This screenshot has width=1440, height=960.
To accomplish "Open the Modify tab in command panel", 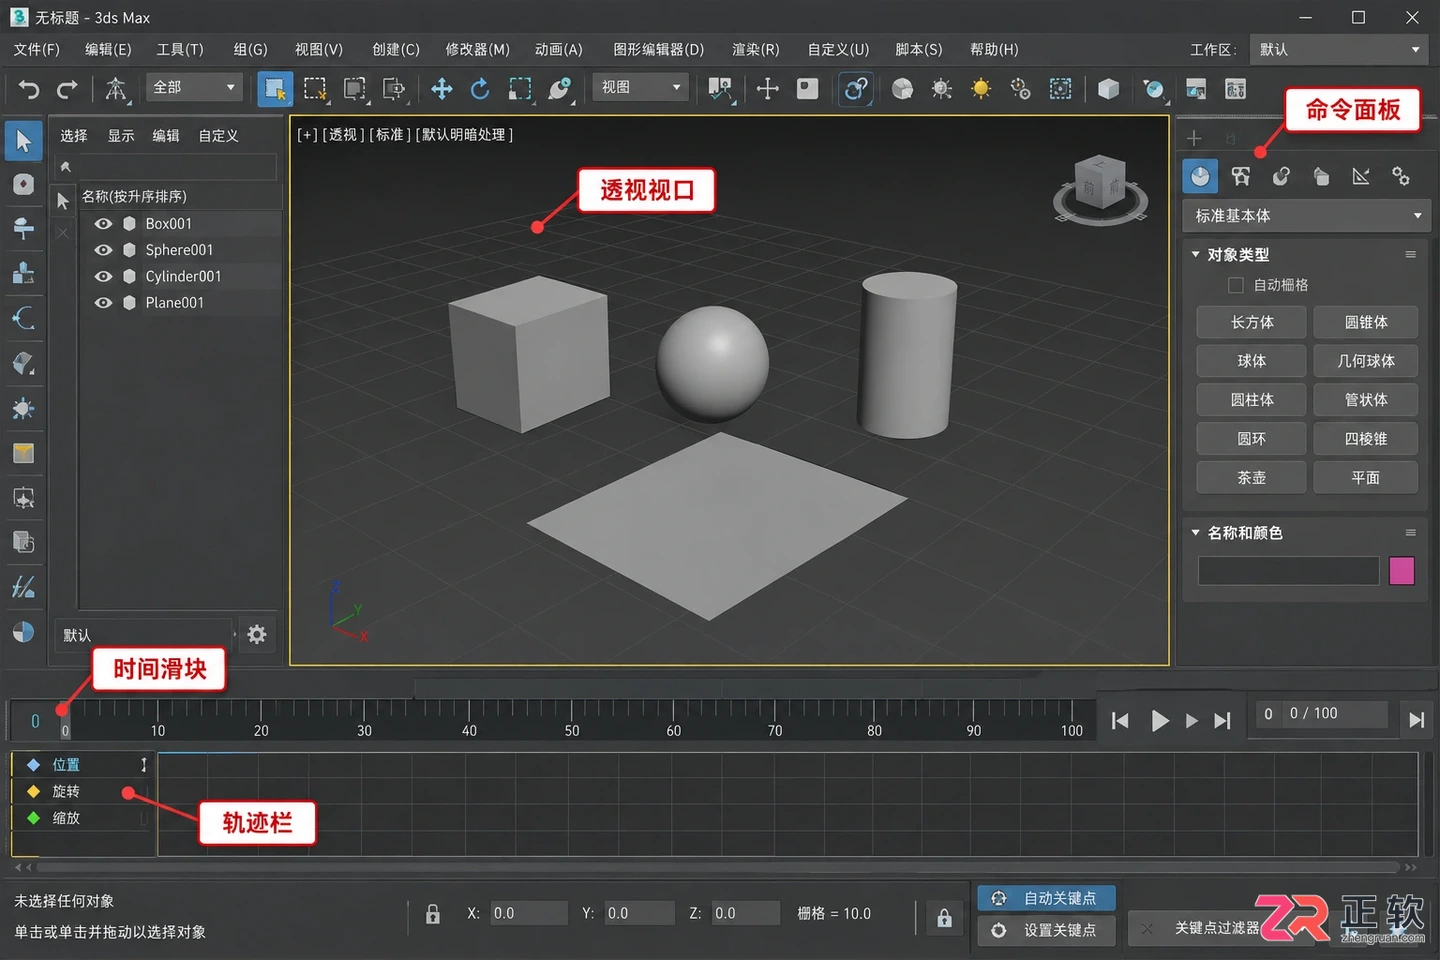I will 1241,176.
